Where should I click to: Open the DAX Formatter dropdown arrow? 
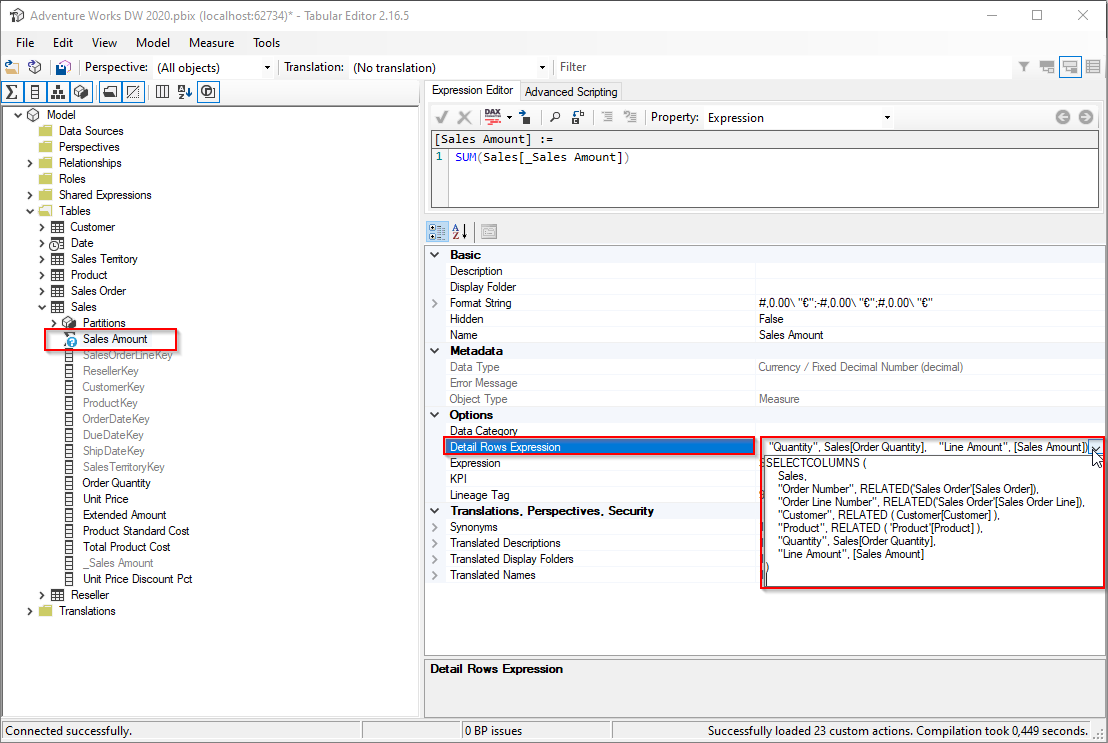coord(509,117)
